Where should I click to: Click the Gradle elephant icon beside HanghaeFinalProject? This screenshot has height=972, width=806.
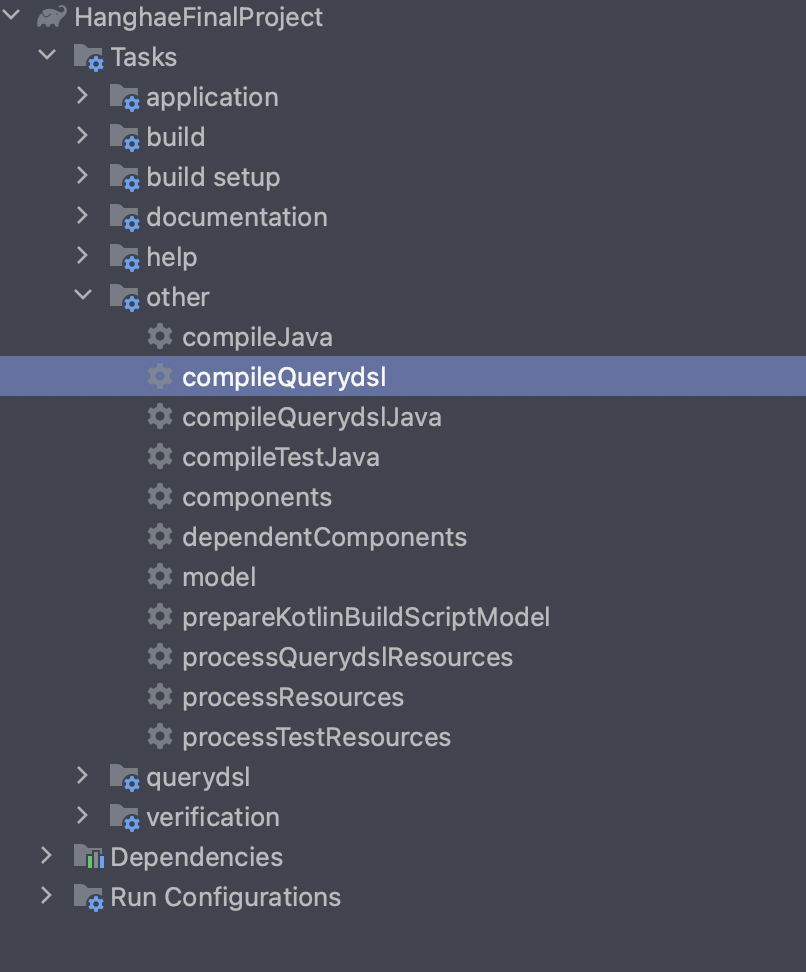(x=51, y=17)
